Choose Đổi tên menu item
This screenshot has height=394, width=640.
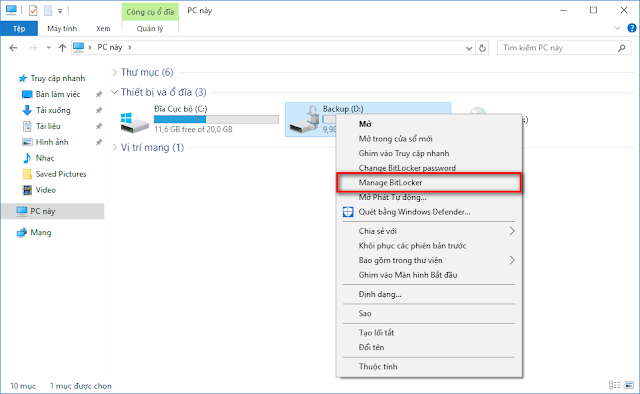click(x=429, y=347)
